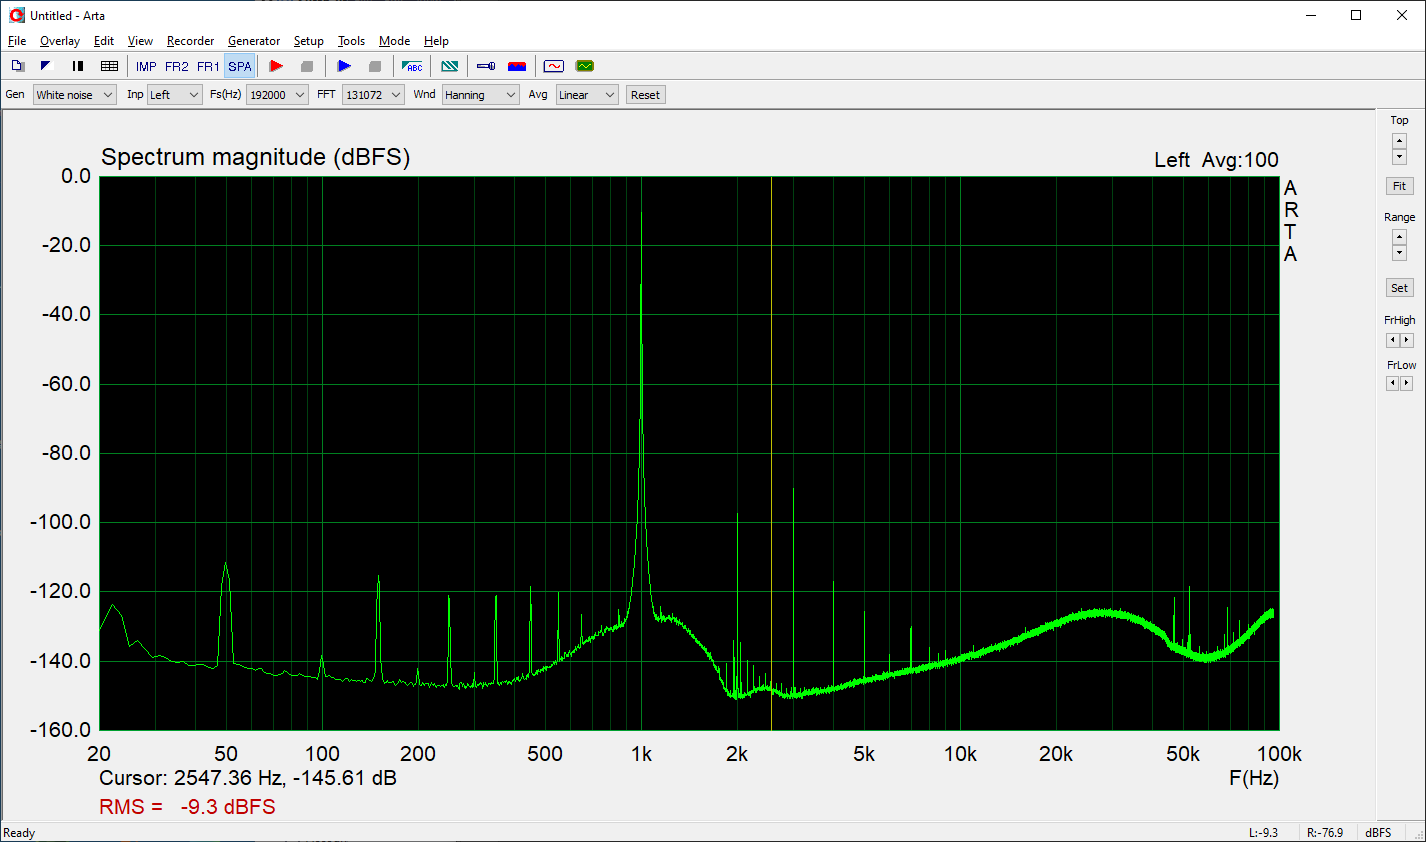Click the R:-76.9 status bar level

pyautogui.click(x=1325, y=833)
